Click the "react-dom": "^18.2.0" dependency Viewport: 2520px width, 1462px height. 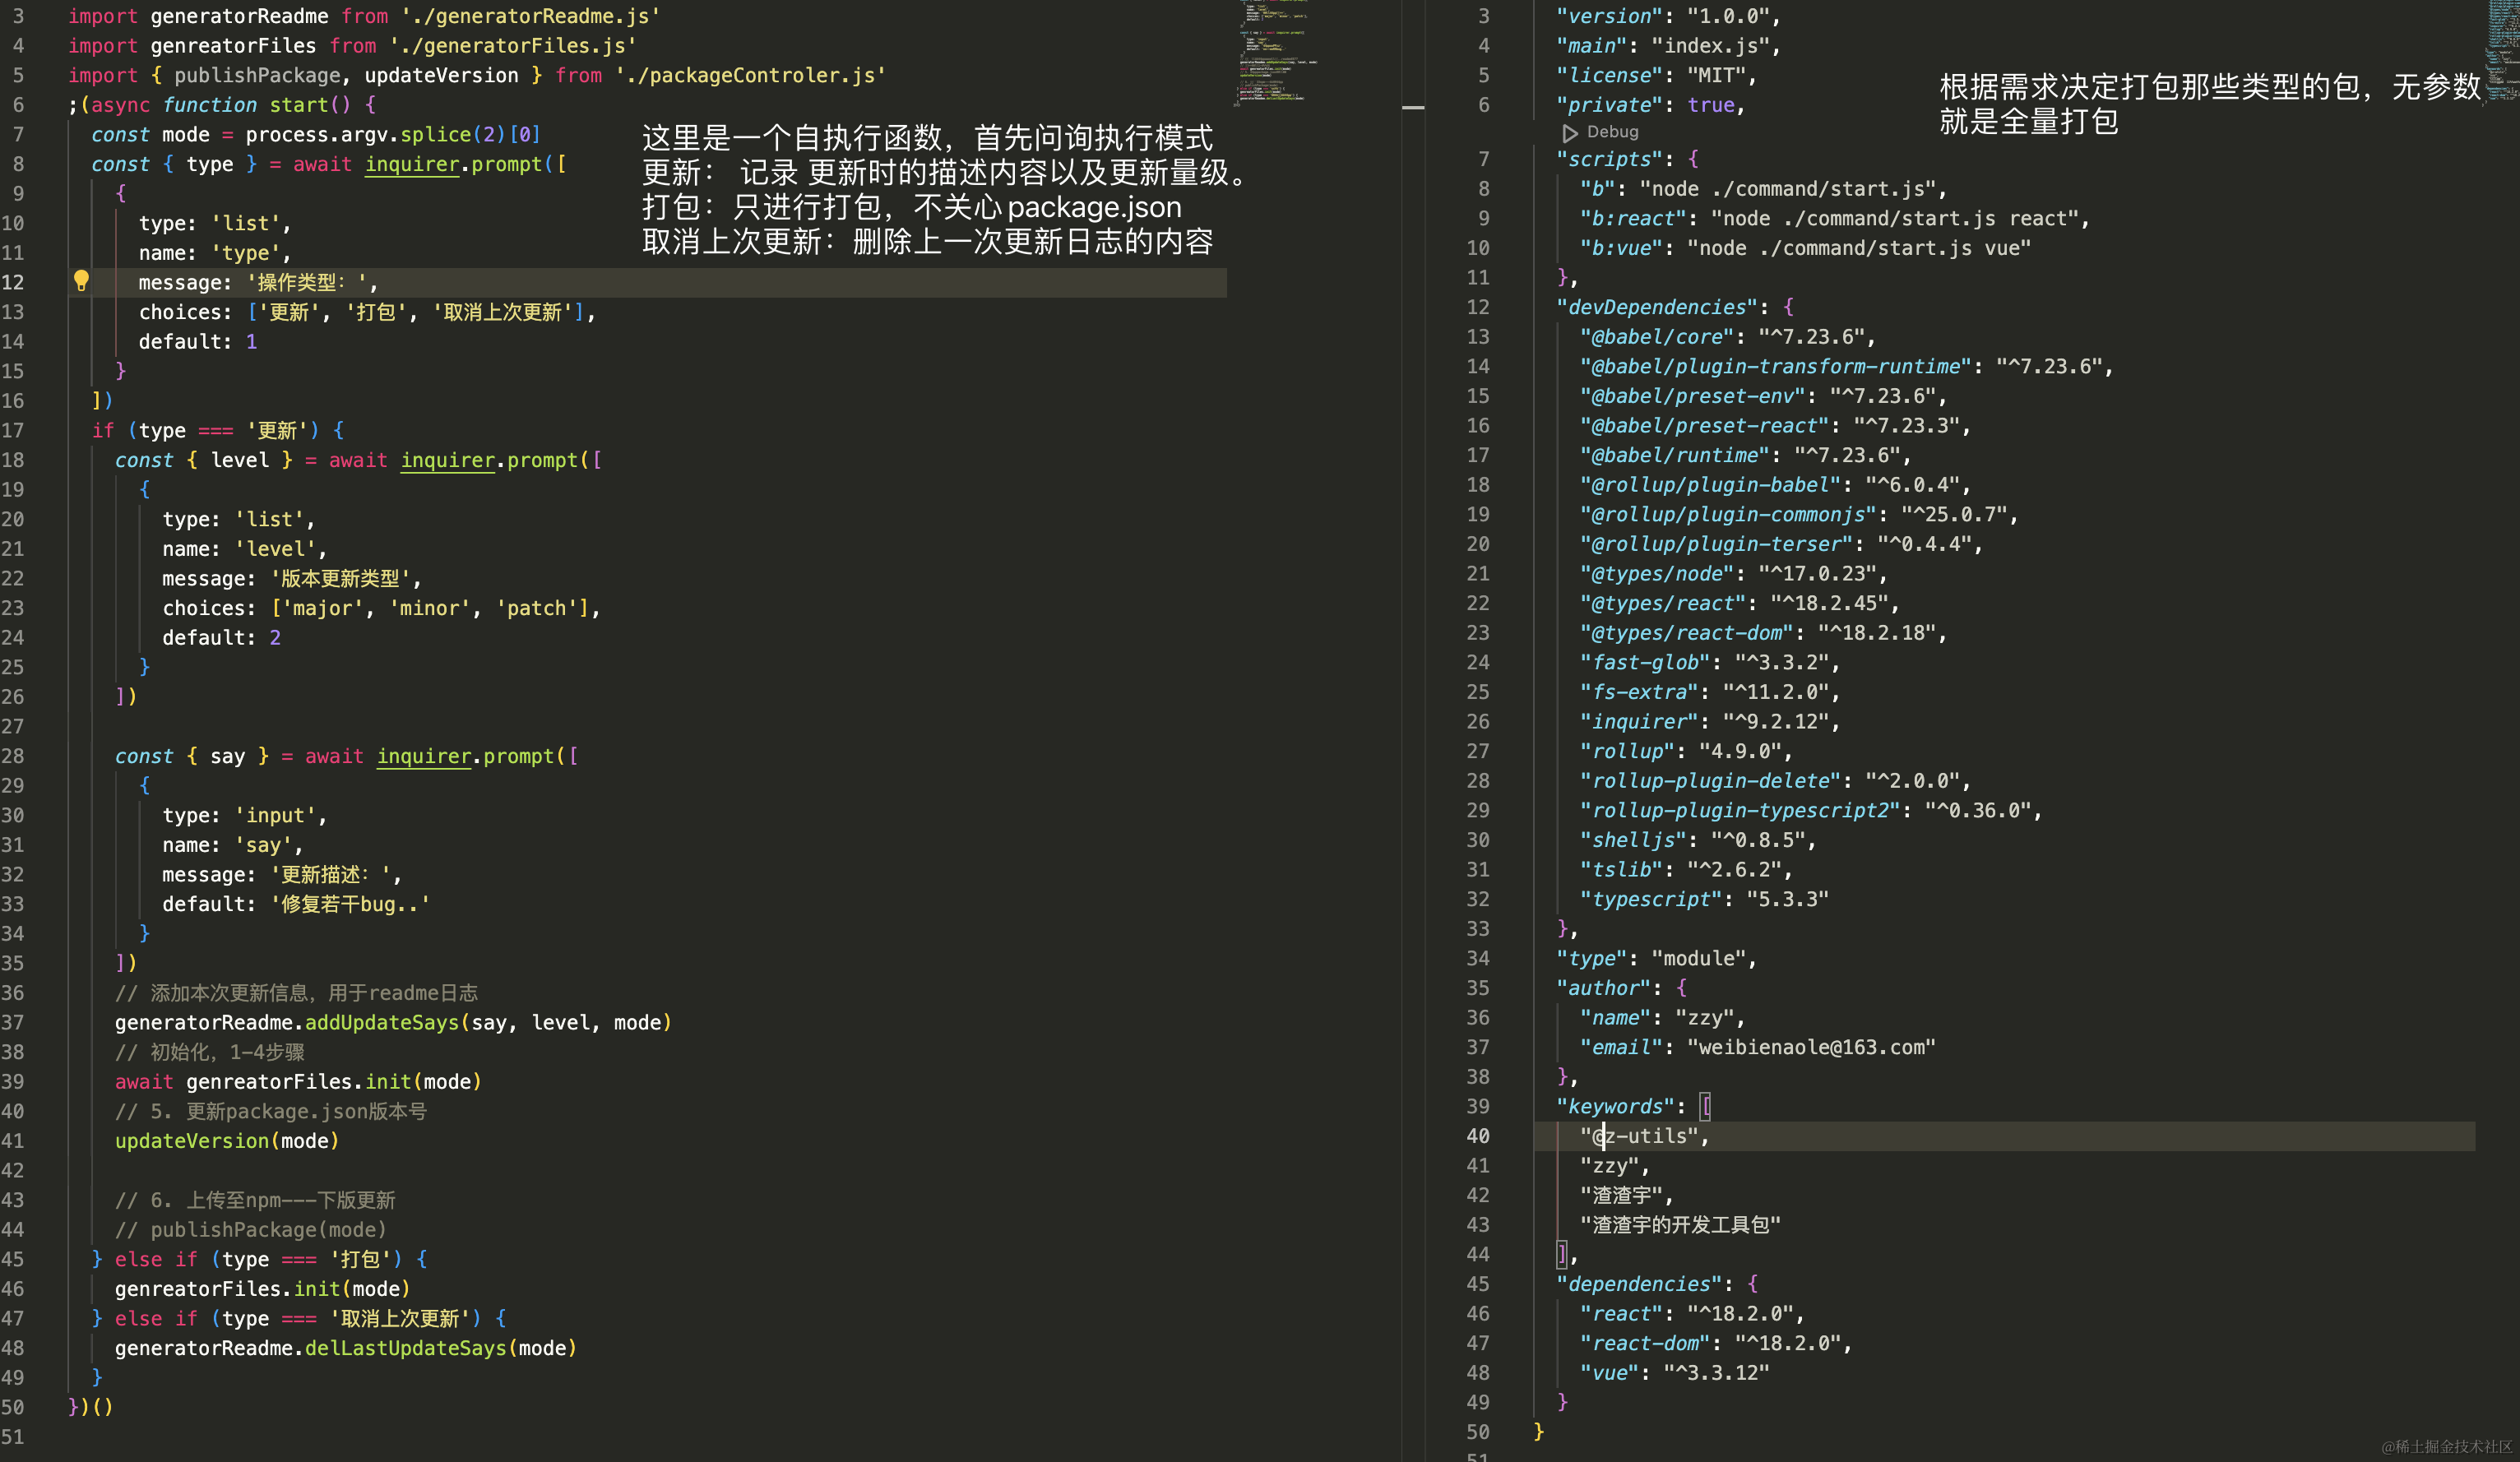(x=1715, y=1343)
